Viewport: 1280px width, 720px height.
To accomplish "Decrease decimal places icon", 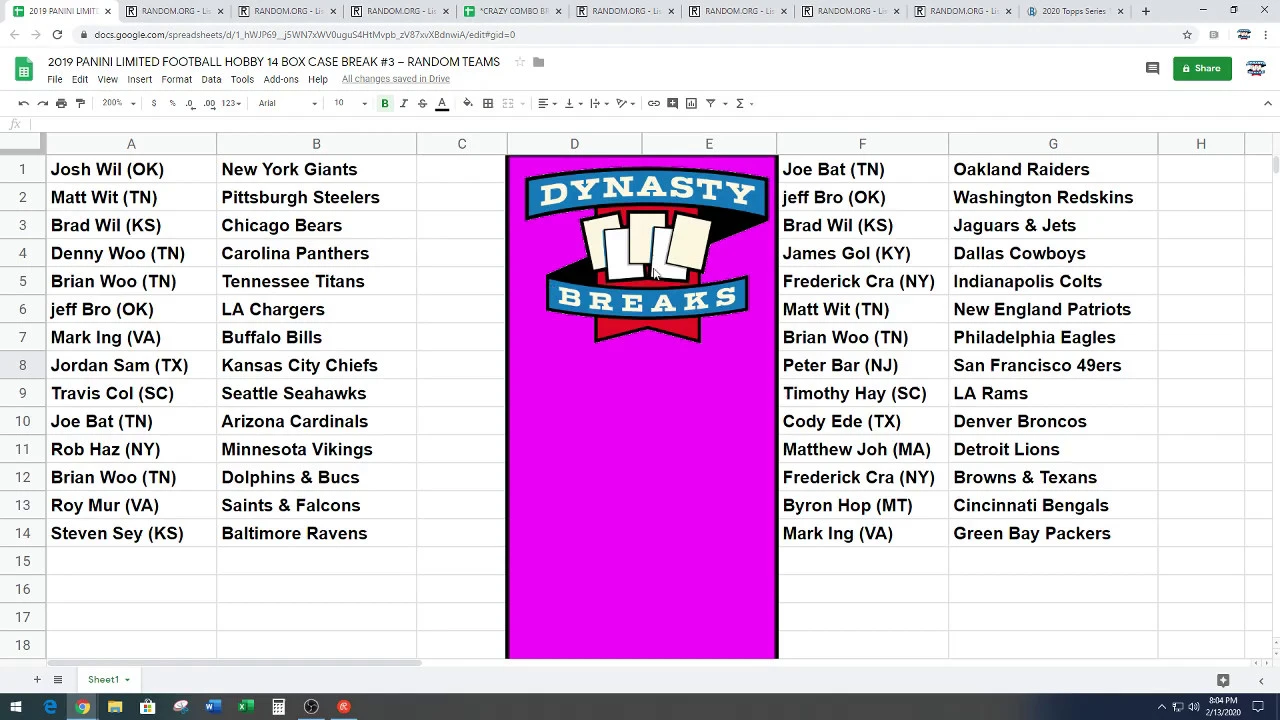I will point(190,103).
